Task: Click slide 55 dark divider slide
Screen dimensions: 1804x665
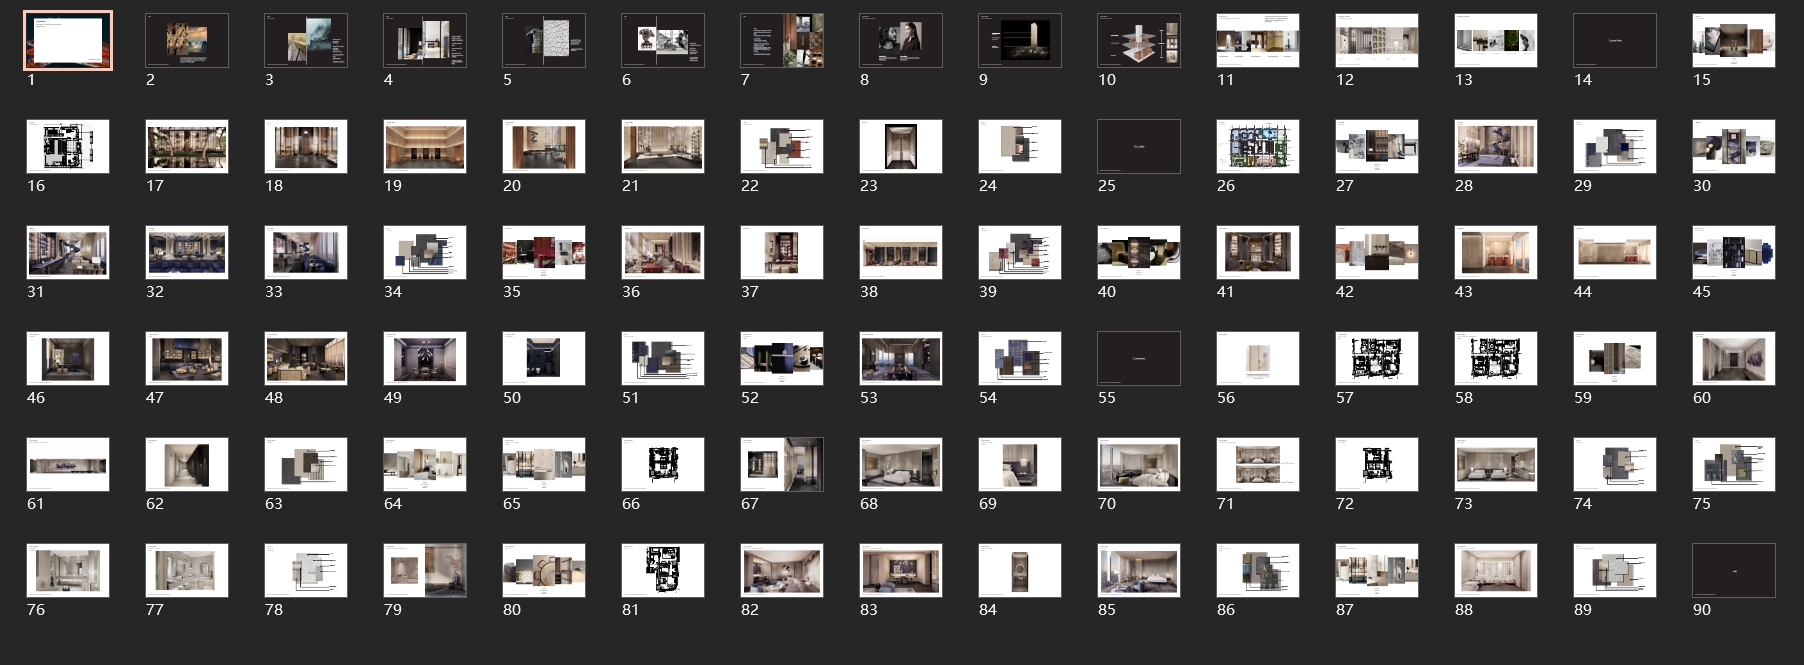Action: tap(1138, 359)
